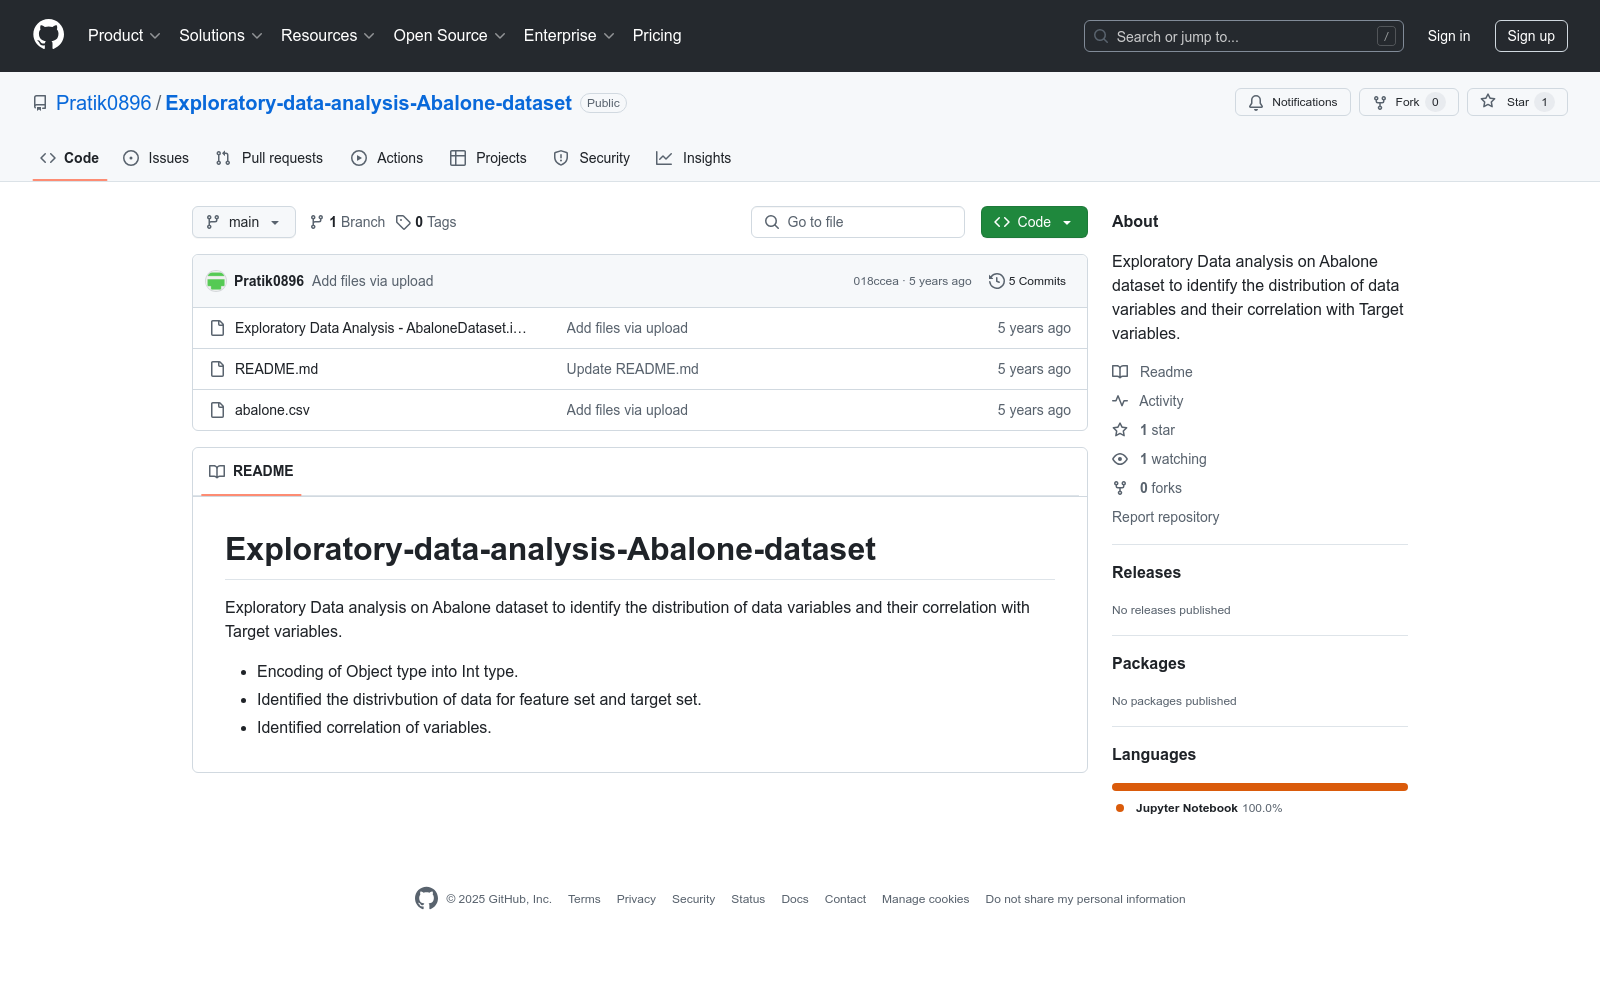The height and width of the screenshot is (1000, 1600).
Task: View the 5 Commits history
Action: [x=1028, y=281]
